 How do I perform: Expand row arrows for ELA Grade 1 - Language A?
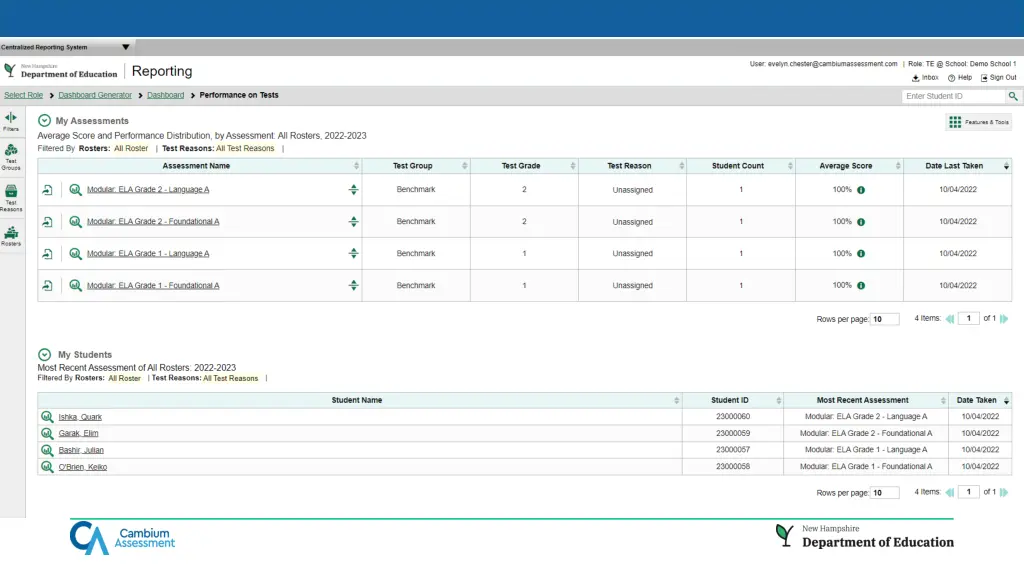coord(353,253)
